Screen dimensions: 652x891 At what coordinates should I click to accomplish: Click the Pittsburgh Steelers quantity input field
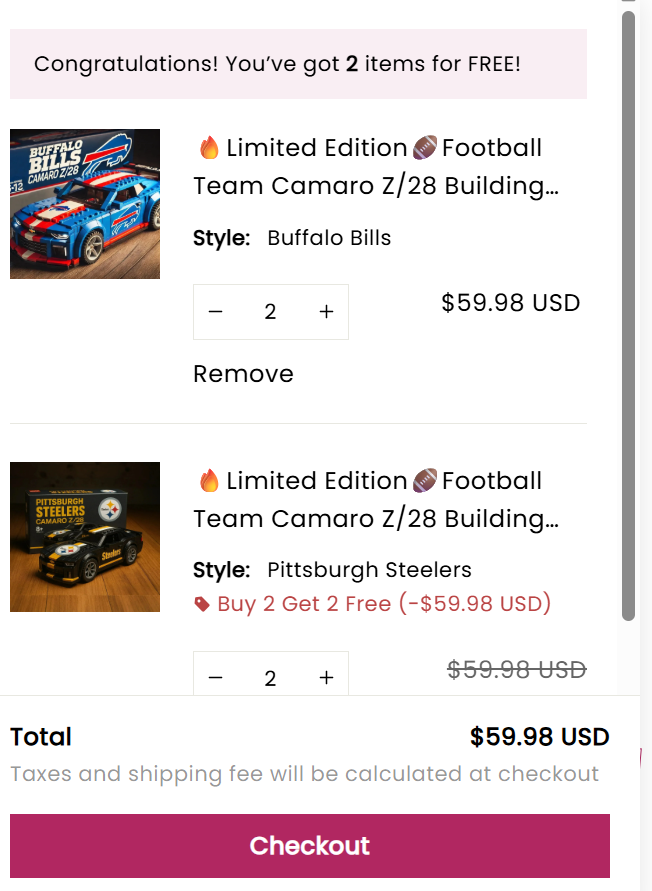tap(270, 678)
